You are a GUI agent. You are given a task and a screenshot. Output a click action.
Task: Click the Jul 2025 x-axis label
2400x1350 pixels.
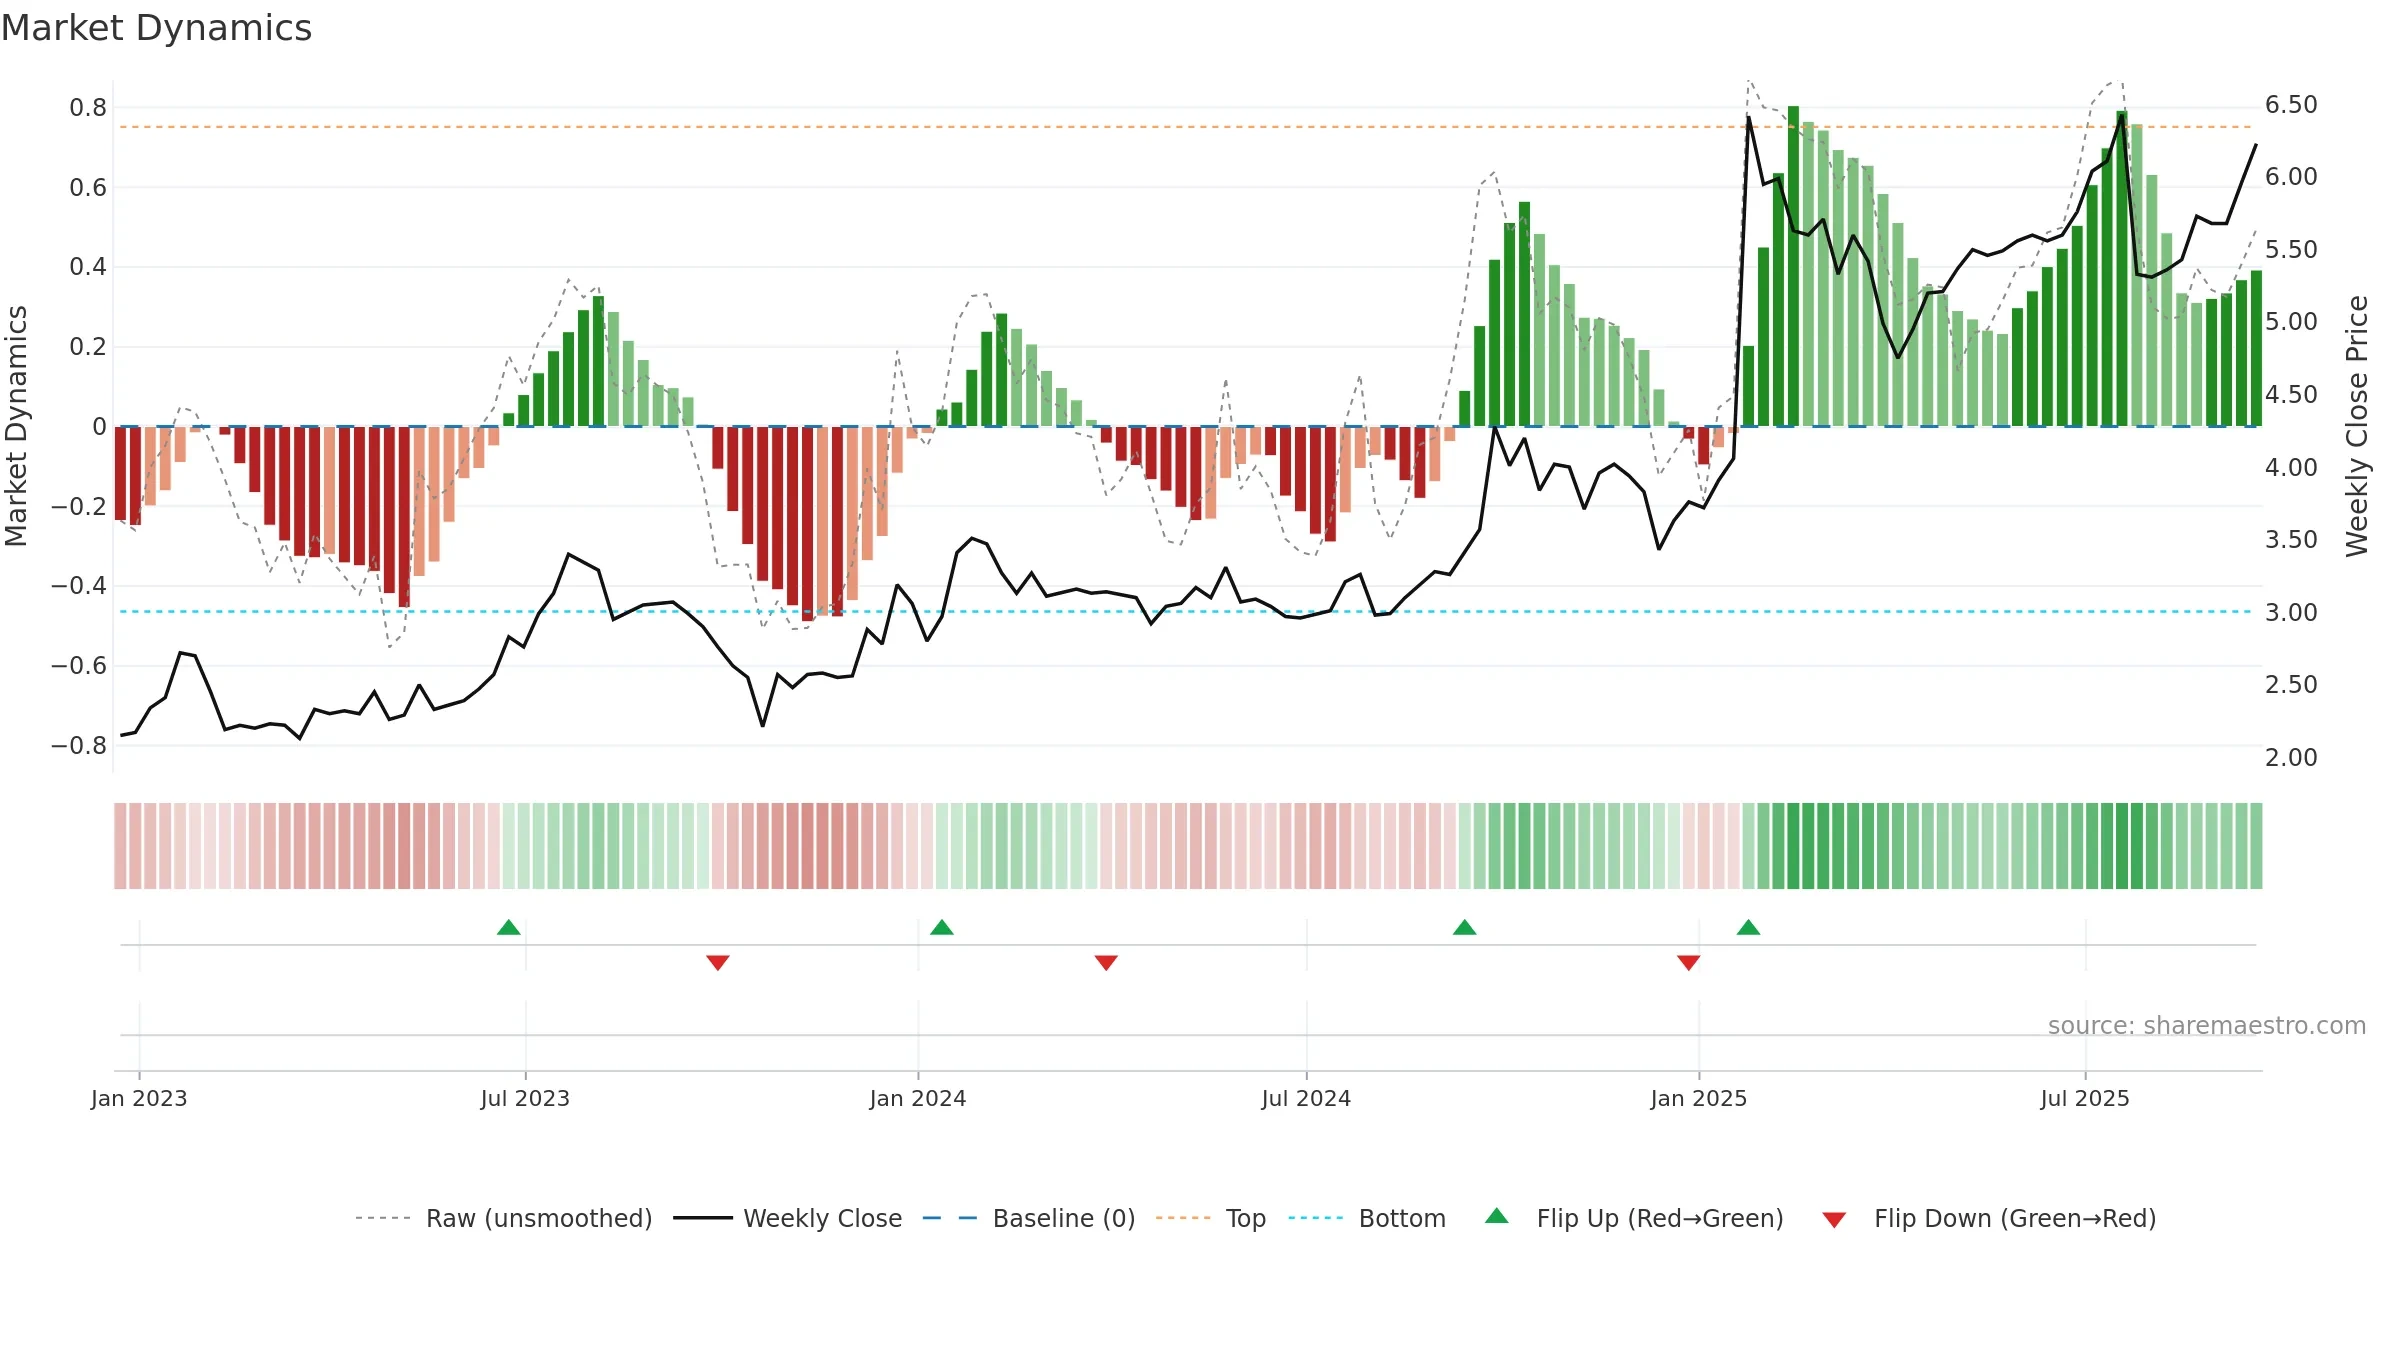tap(2085, 1098)
